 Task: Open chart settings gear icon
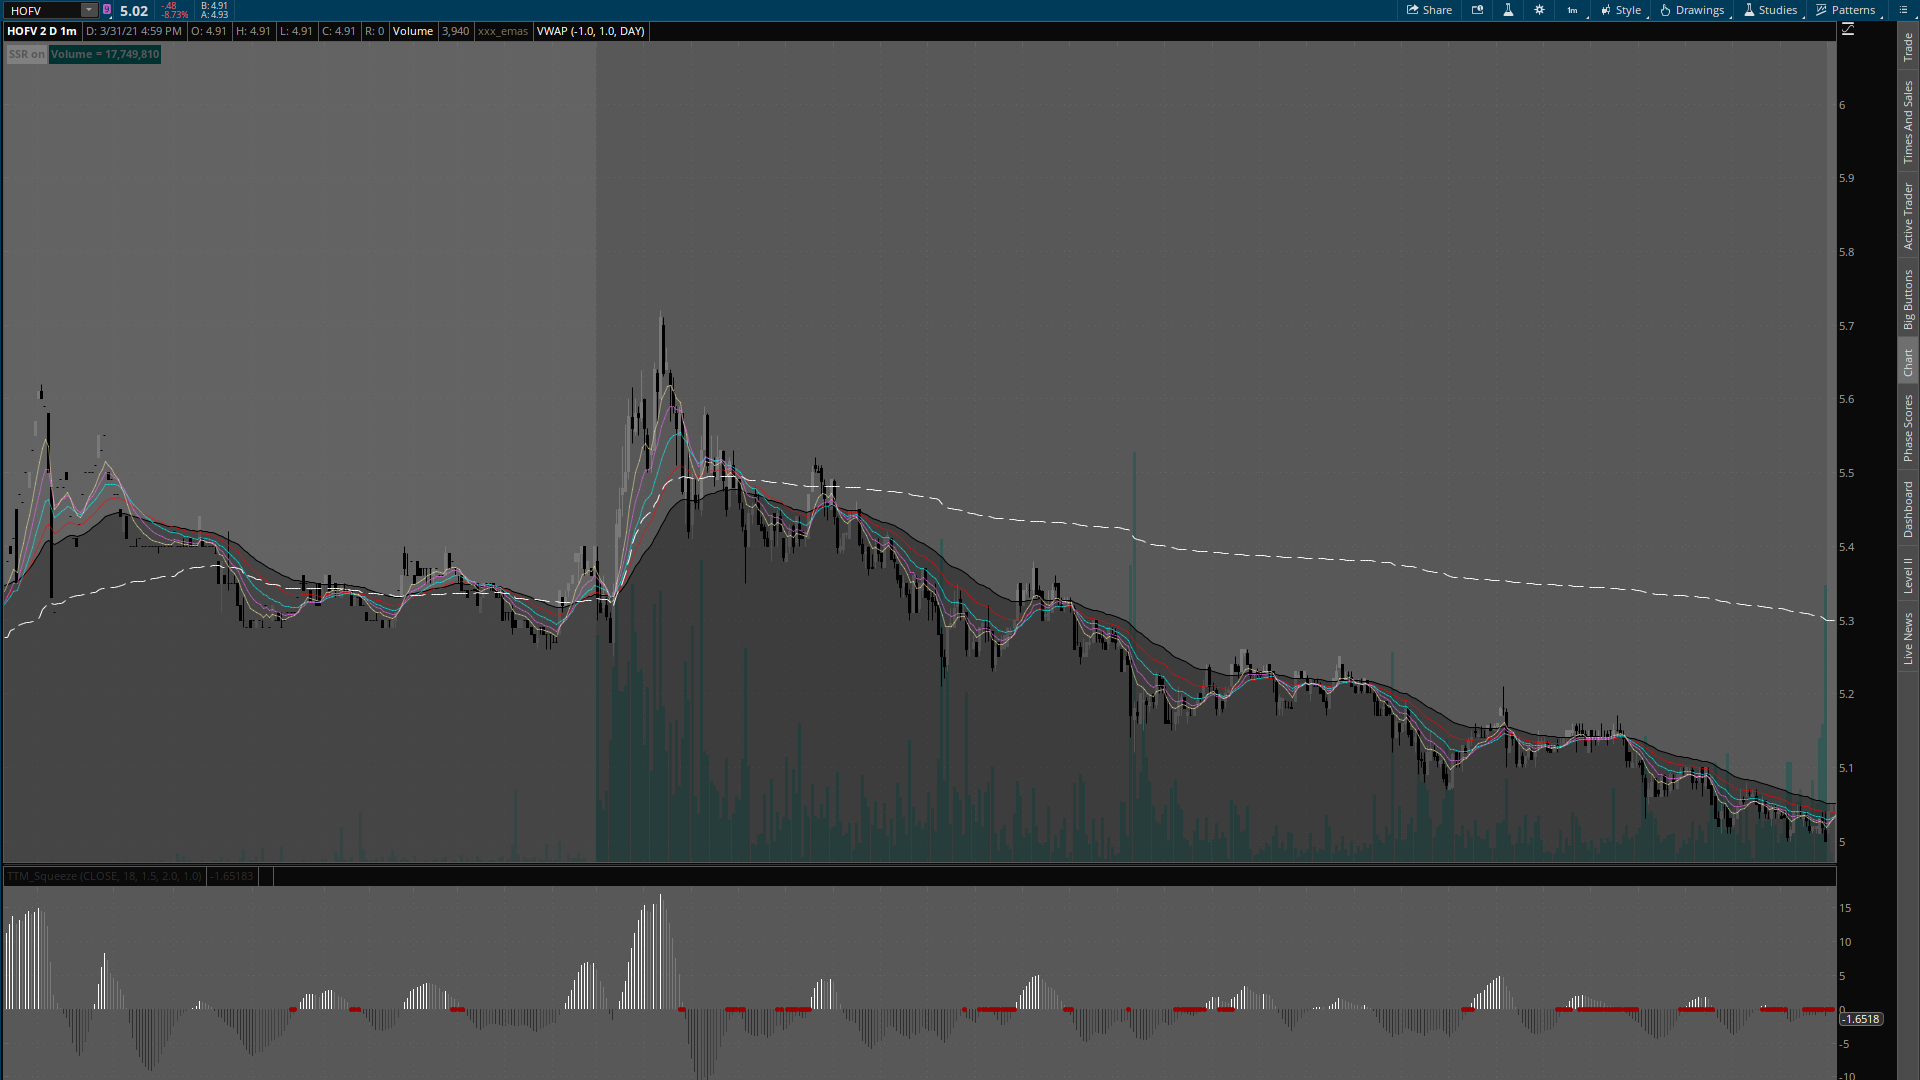click(1539, 10)
